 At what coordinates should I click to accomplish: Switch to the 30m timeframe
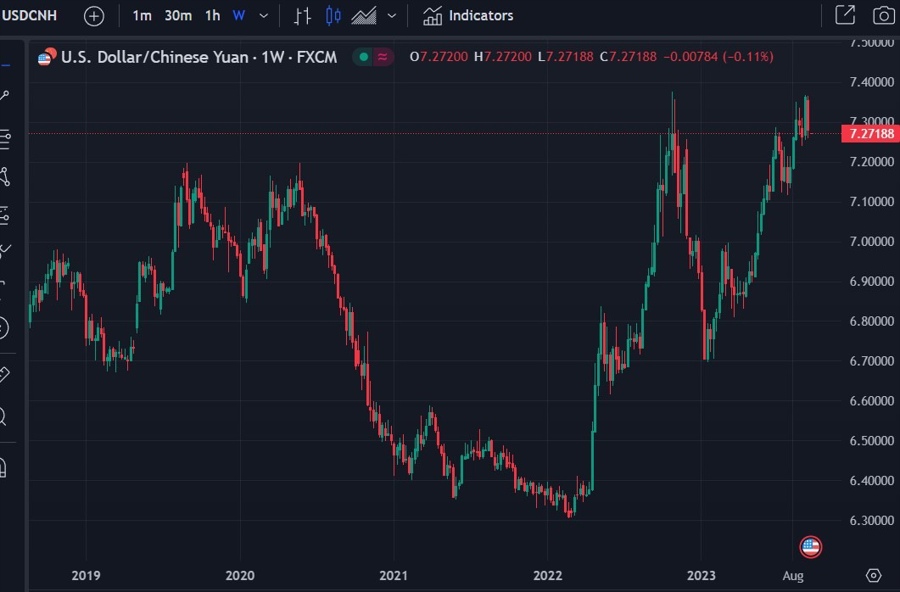[x=178, y=16]
